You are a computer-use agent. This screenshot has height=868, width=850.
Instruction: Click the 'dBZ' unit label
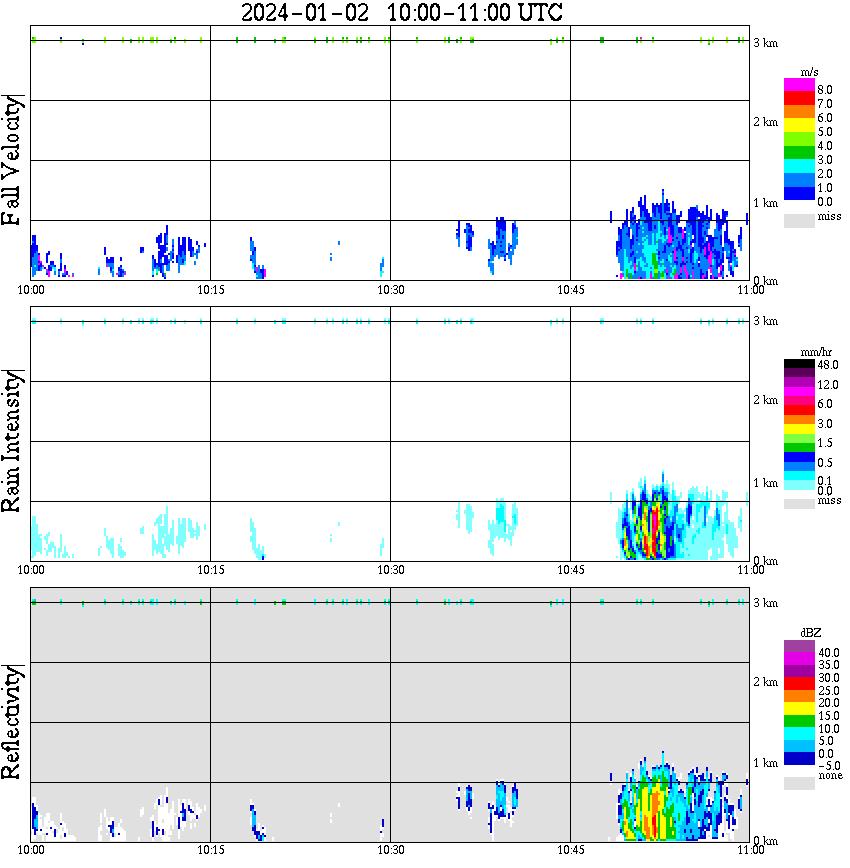tap(810, 633)
